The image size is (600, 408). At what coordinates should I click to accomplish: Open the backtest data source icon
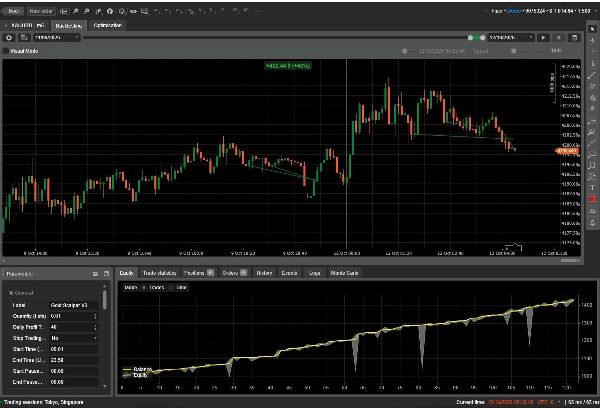point(24,38)
